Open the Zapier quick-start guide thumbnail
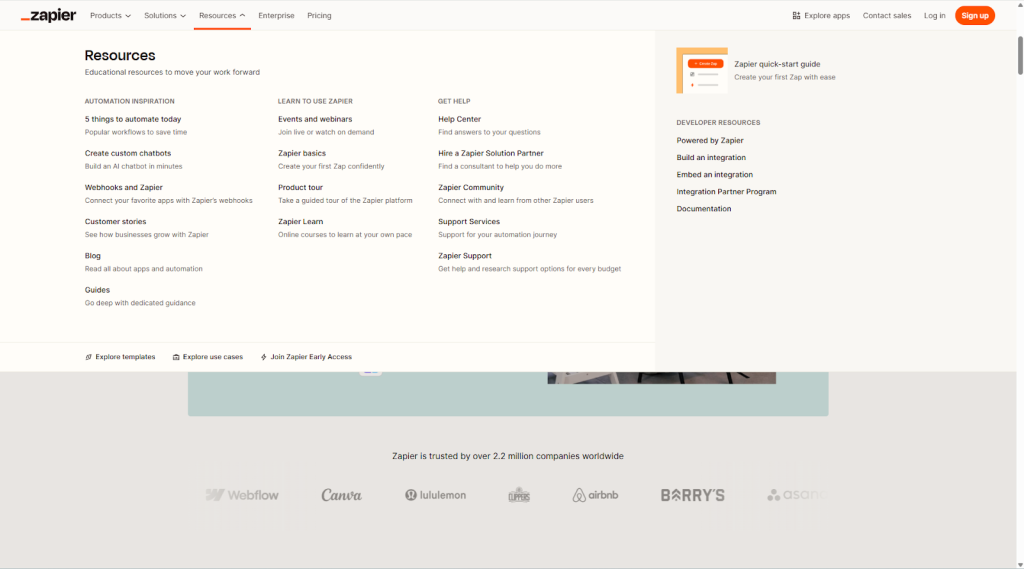The image size is (1024, 569). [x=701, y=70]
